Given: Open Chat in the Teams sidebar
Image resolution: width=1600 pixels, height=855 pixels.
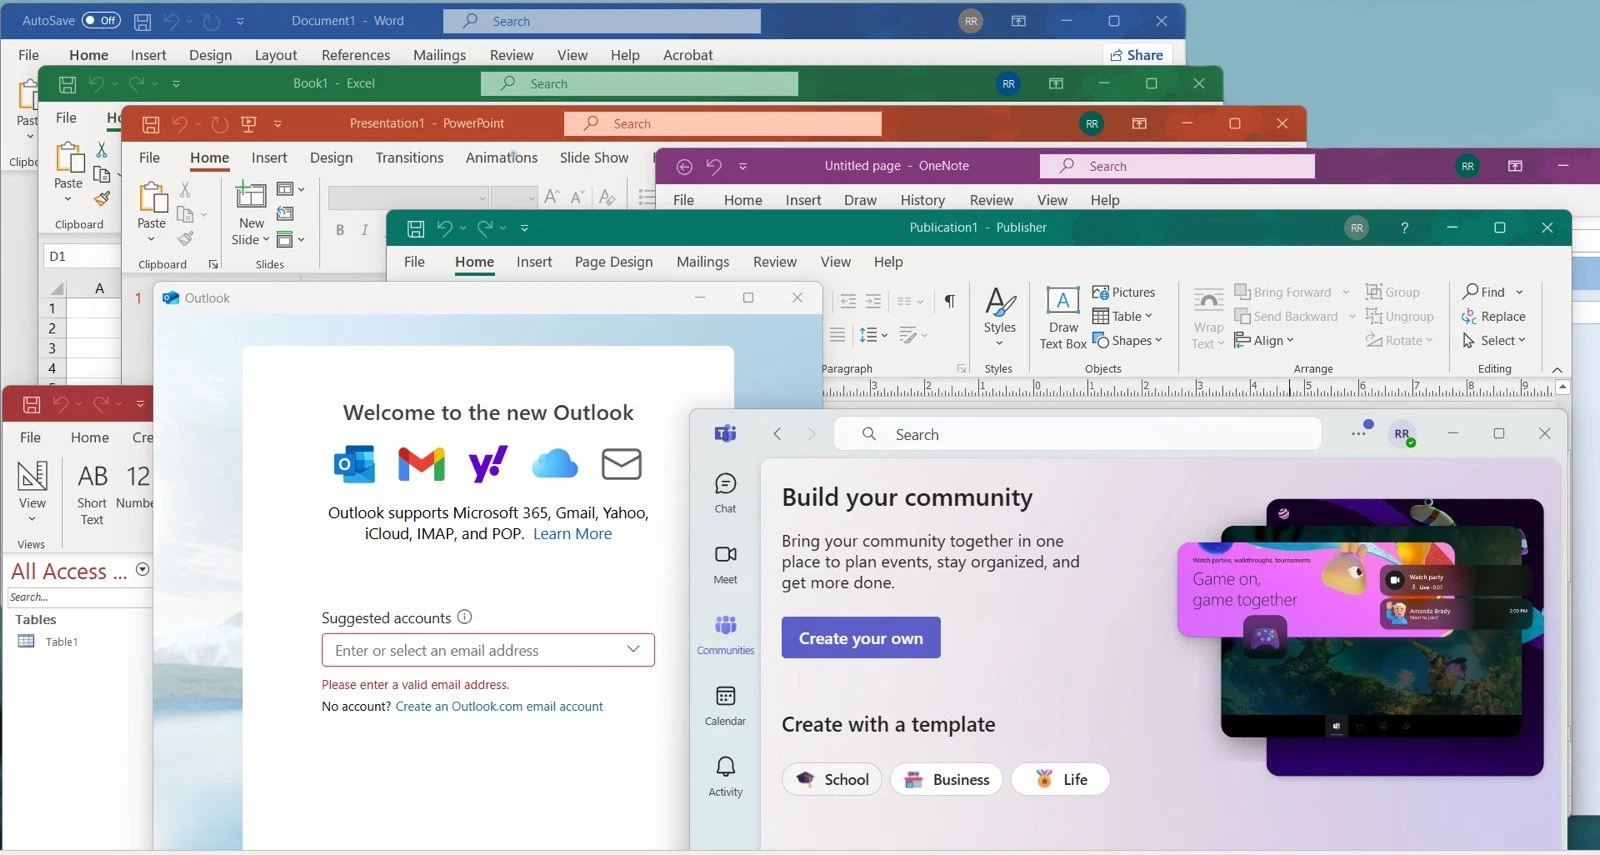Looking at the screenshot, I should 726,494.
